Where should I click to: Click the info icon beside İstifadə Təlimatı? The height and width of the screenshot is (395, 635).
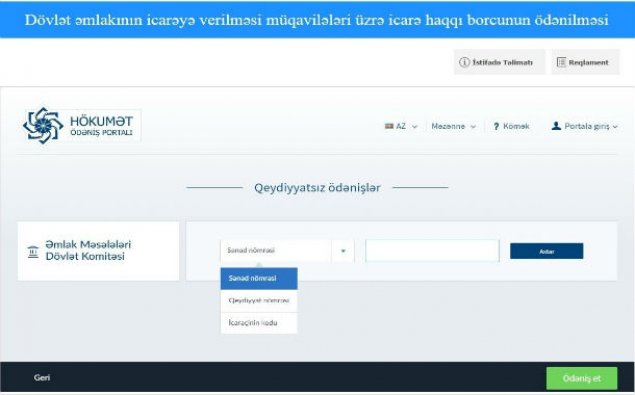(464, 62)
